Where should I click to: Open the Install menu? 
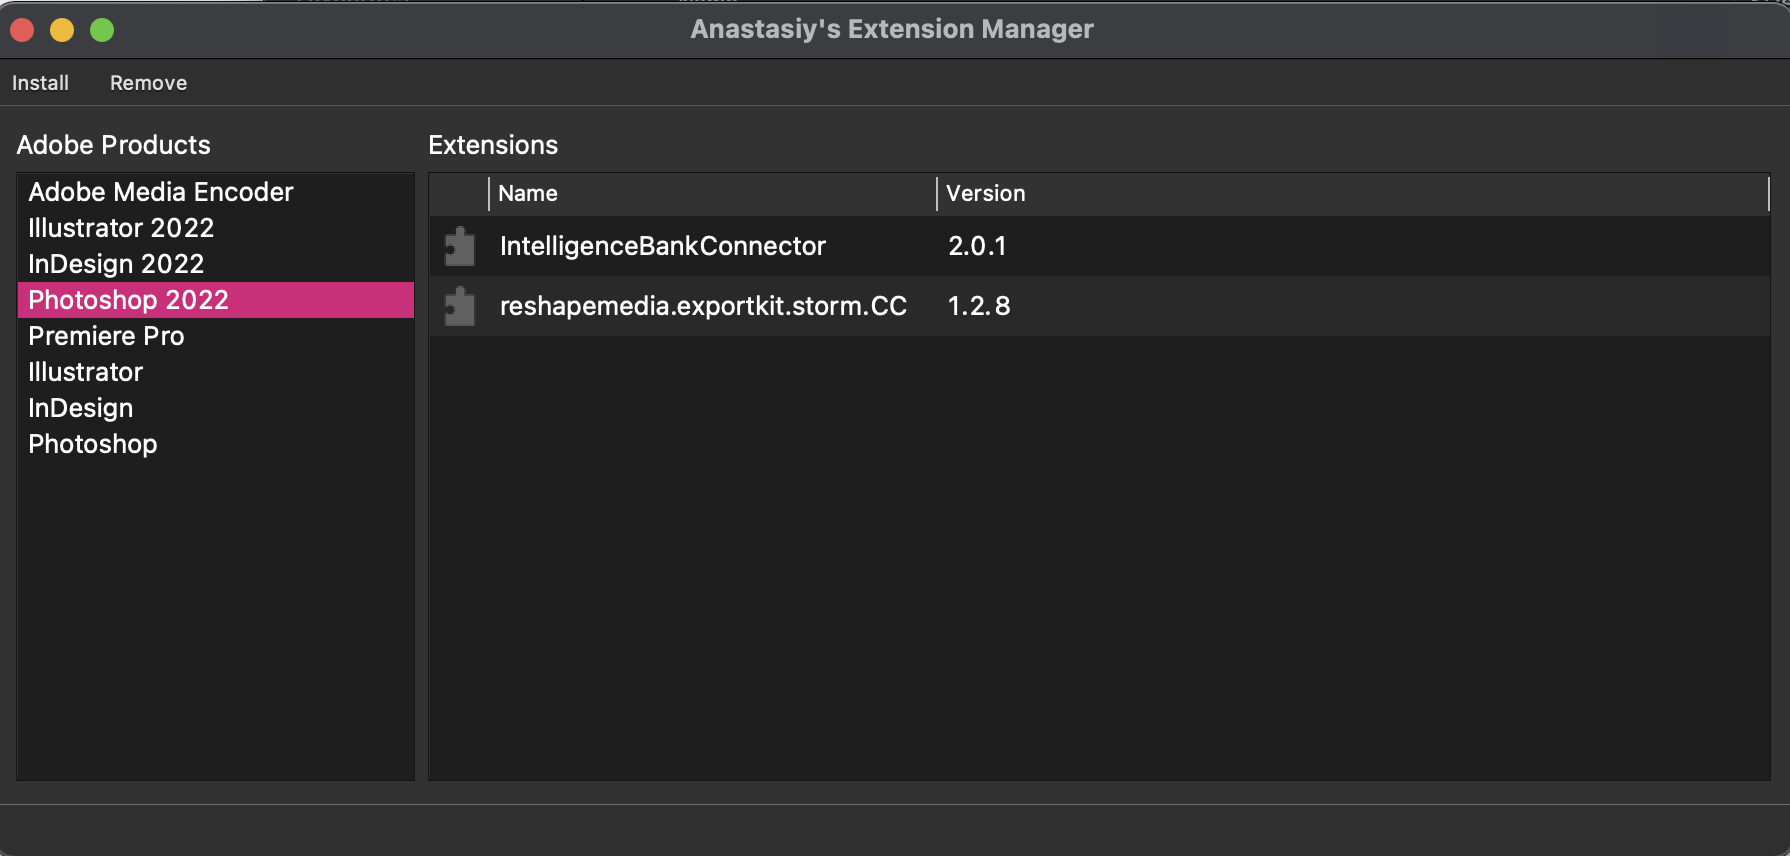40,83
